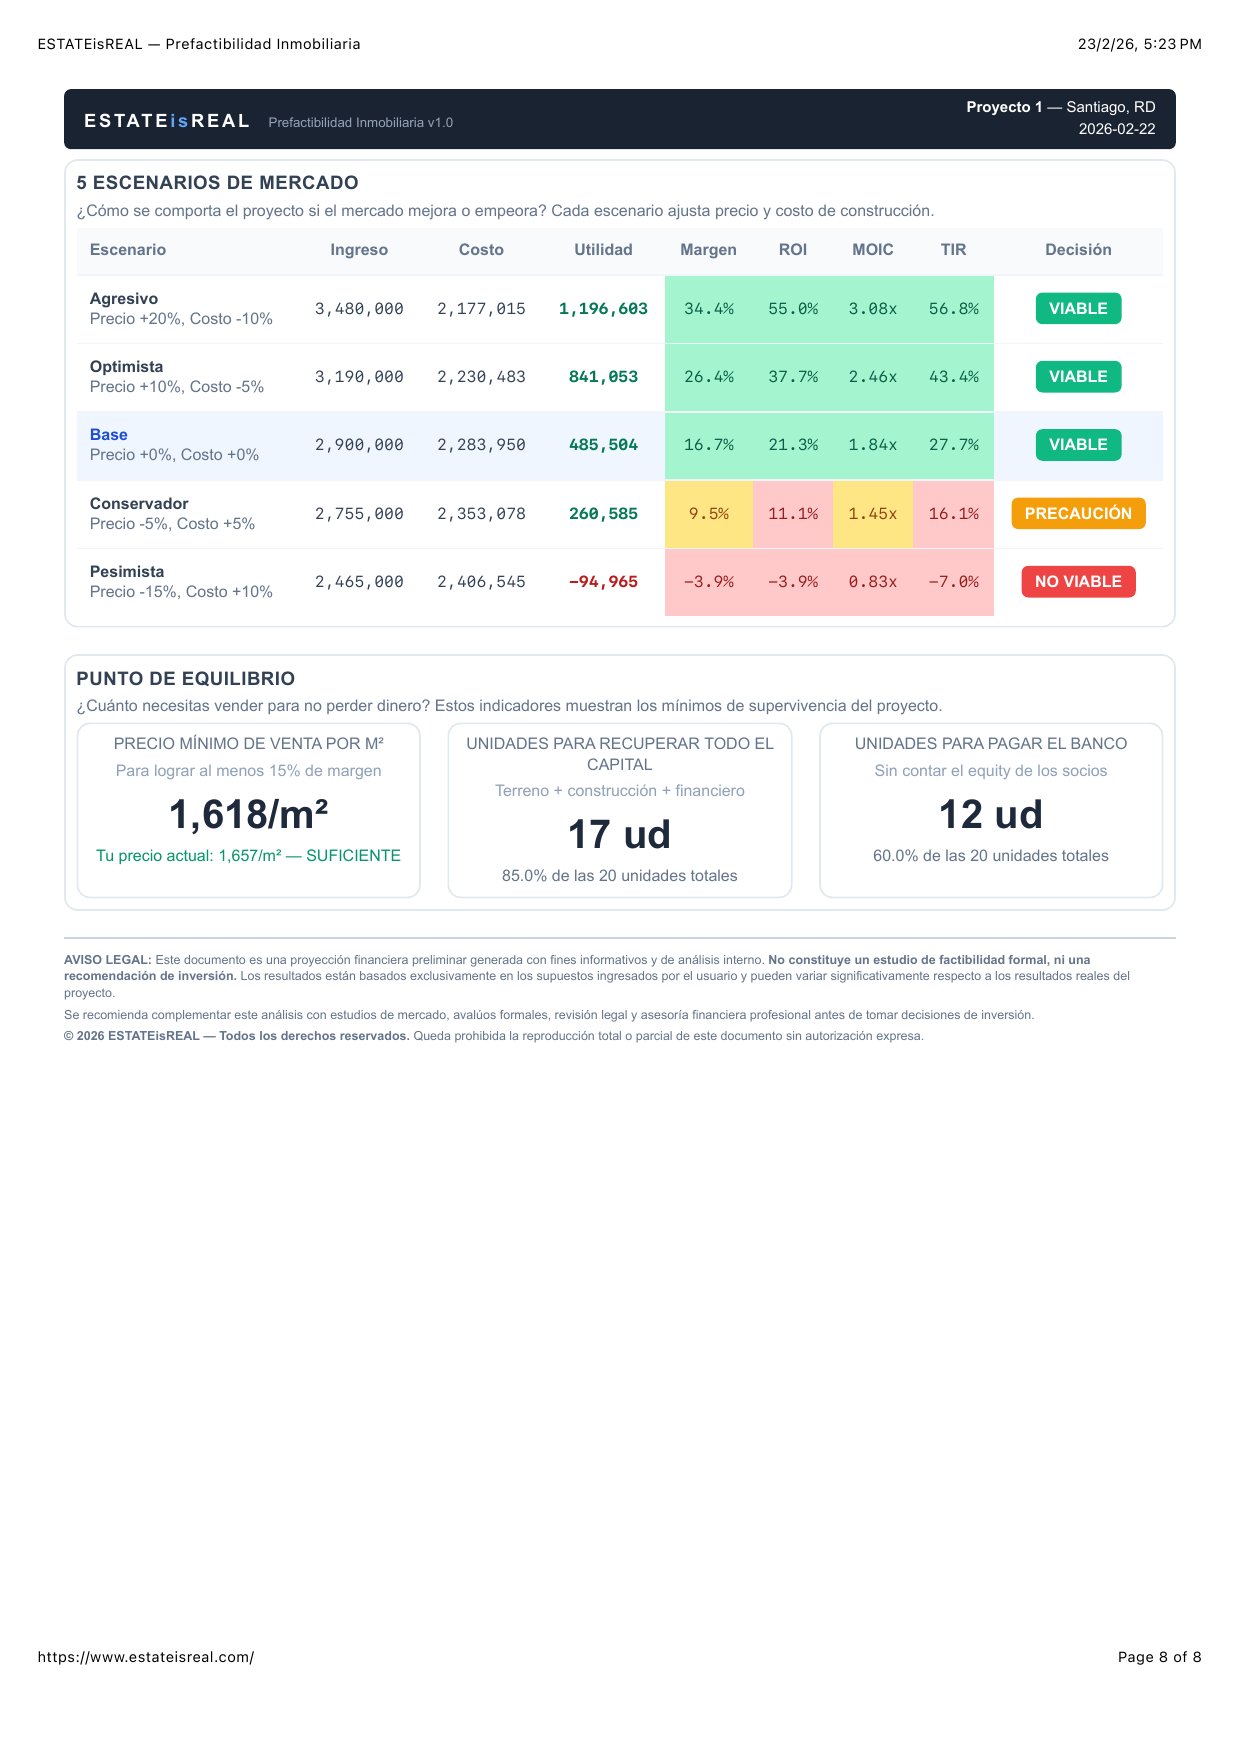Click the ESTATEisREAL logo in the dark header
The width and height of the screenshot is (1241, 1754).
[166, 121]
